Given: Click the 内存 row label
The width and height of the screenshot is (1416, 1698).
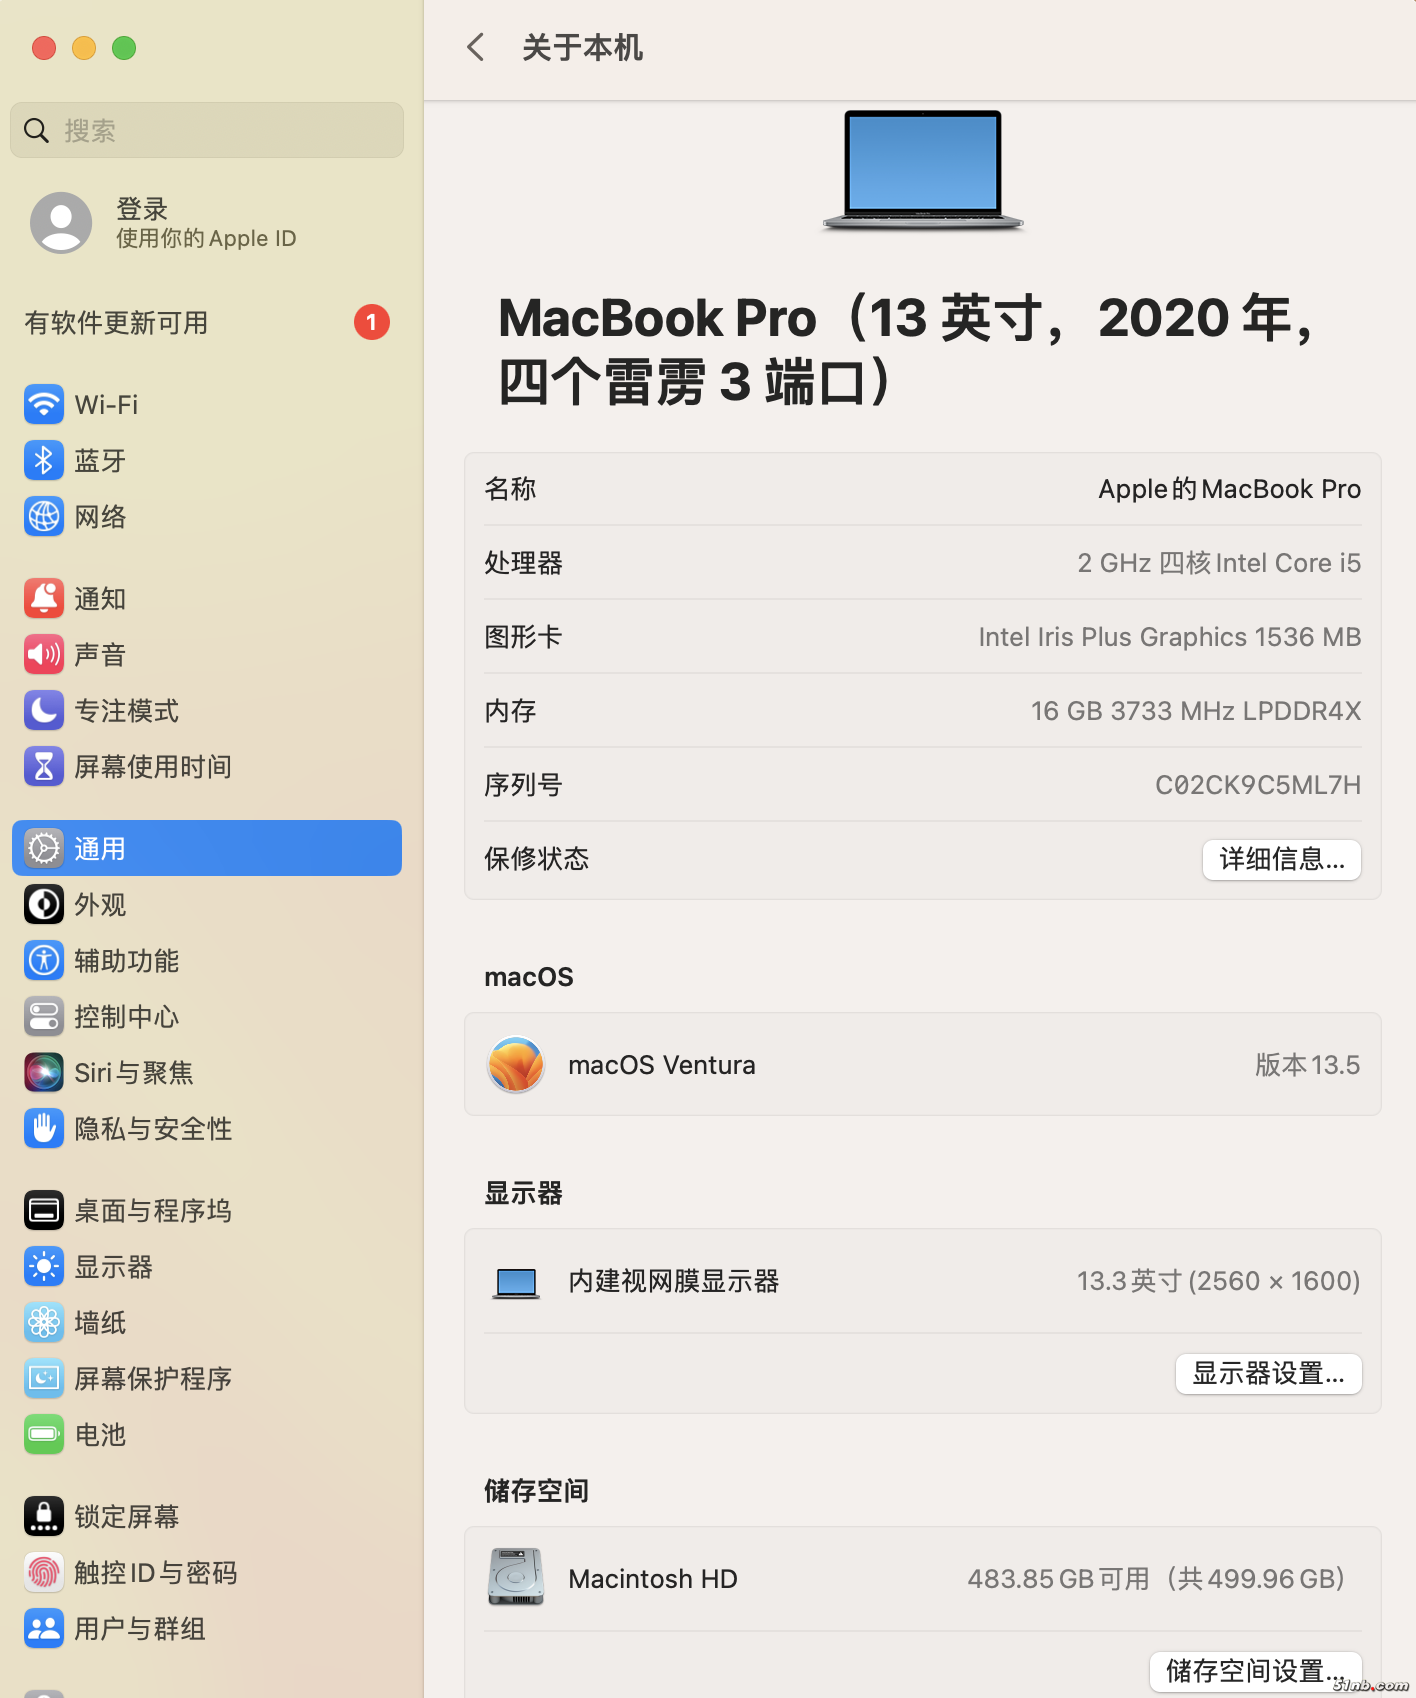Looking at the screenshot, I should point(510,711).
